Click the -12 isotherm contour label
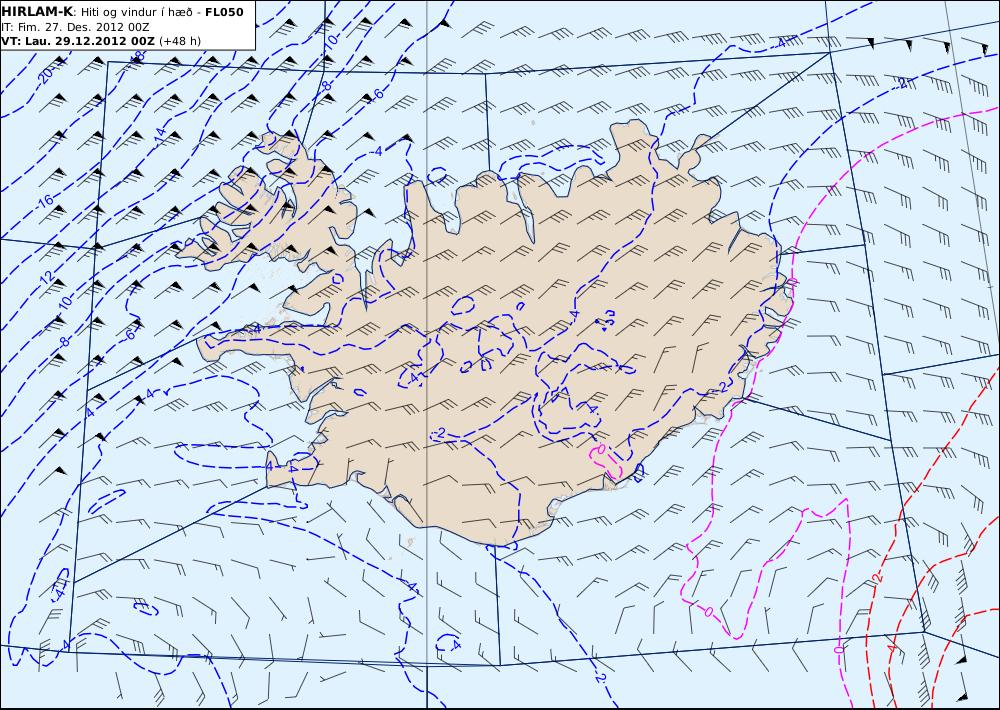1000x710 pixels. point(47,277)
